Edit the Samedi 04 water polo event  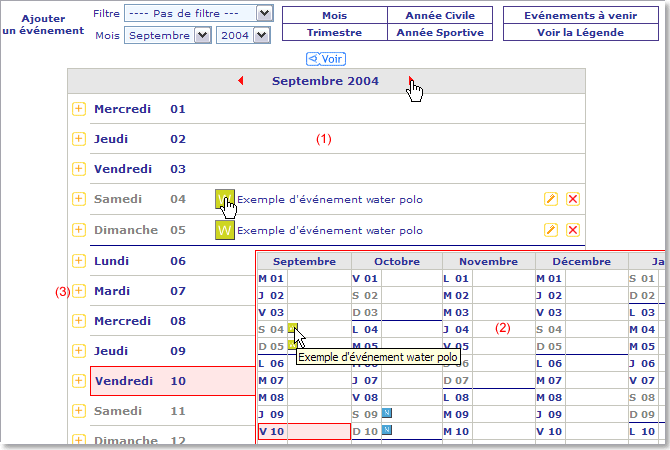click(551, 199)
